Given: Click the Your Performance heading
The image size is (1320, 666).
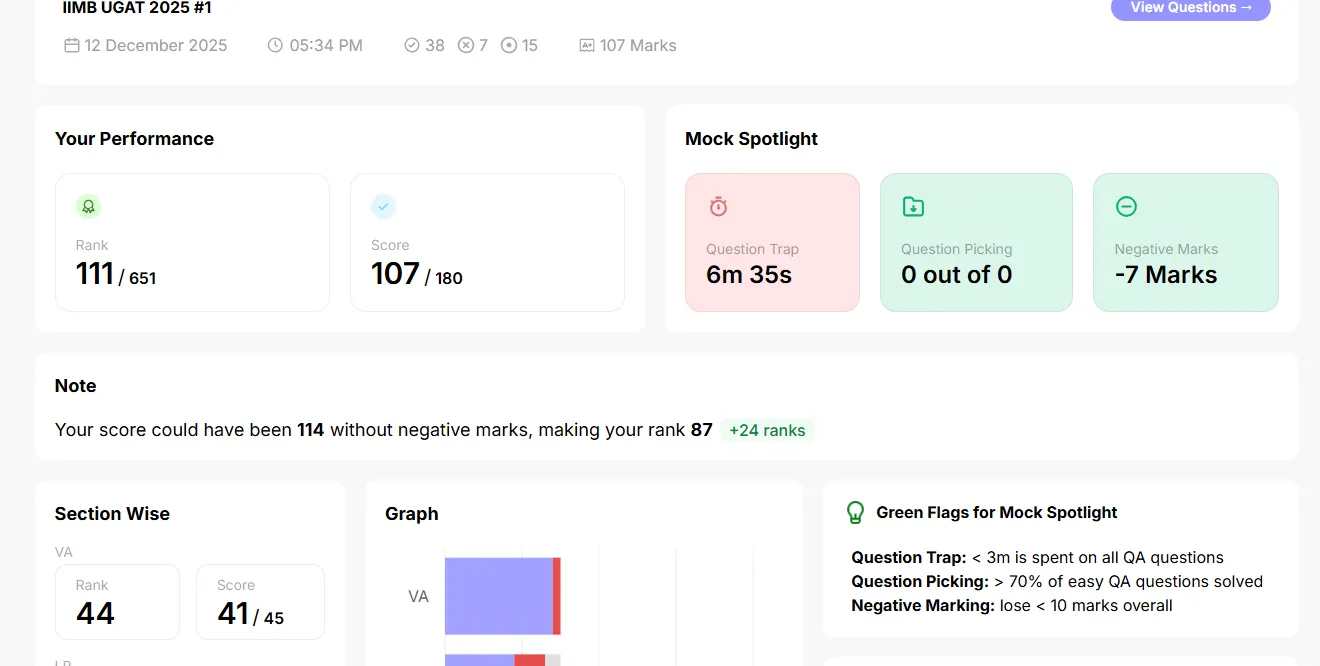Looking at the screenshot, I should click(134, 139).
